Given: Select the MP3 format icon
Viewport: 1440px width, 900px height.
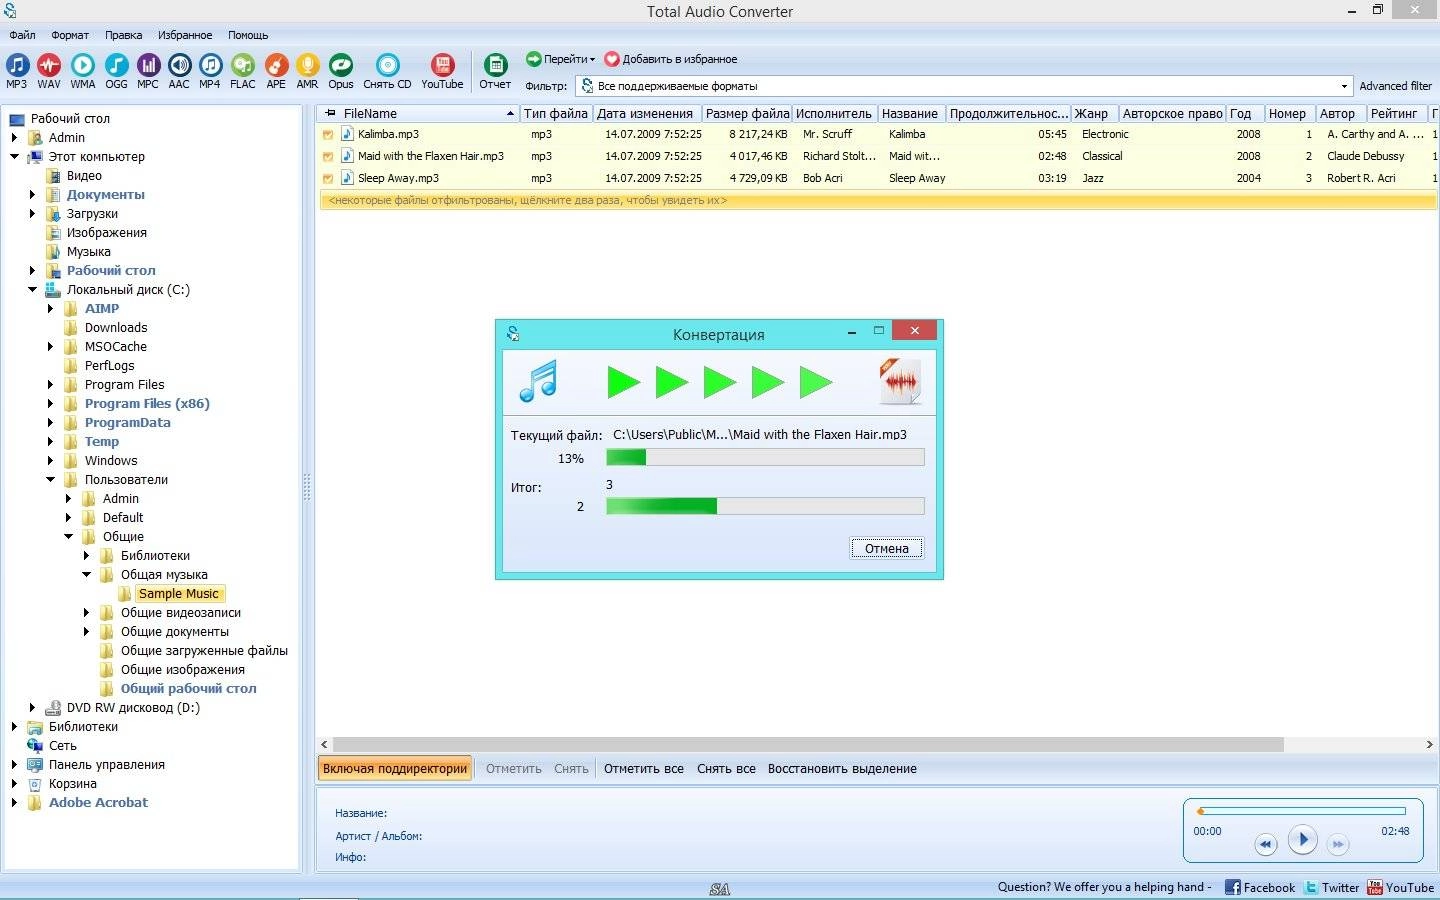Looking at the screenshot, I should pos(17,71).
